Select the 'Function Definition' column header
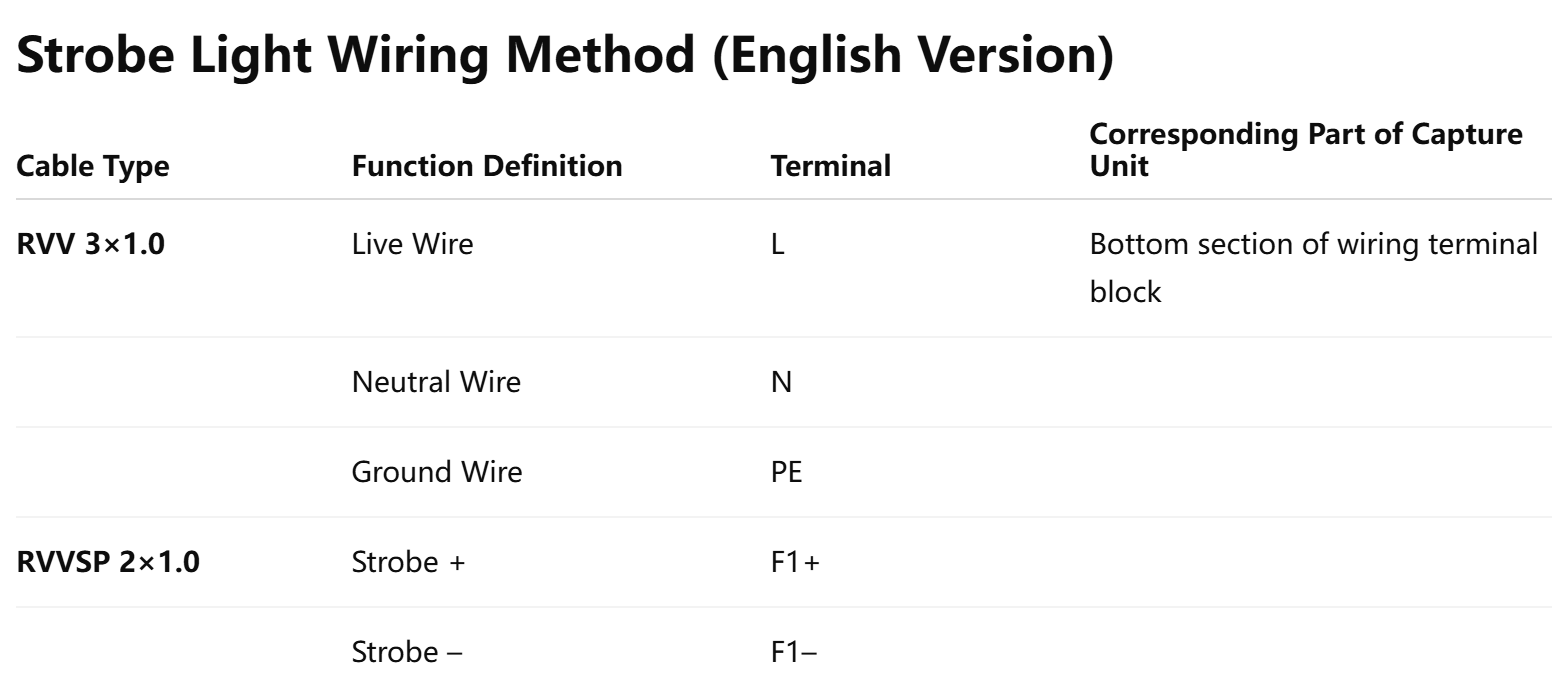The width and height of the screenshot is (1564, 698). coord(487,166)
